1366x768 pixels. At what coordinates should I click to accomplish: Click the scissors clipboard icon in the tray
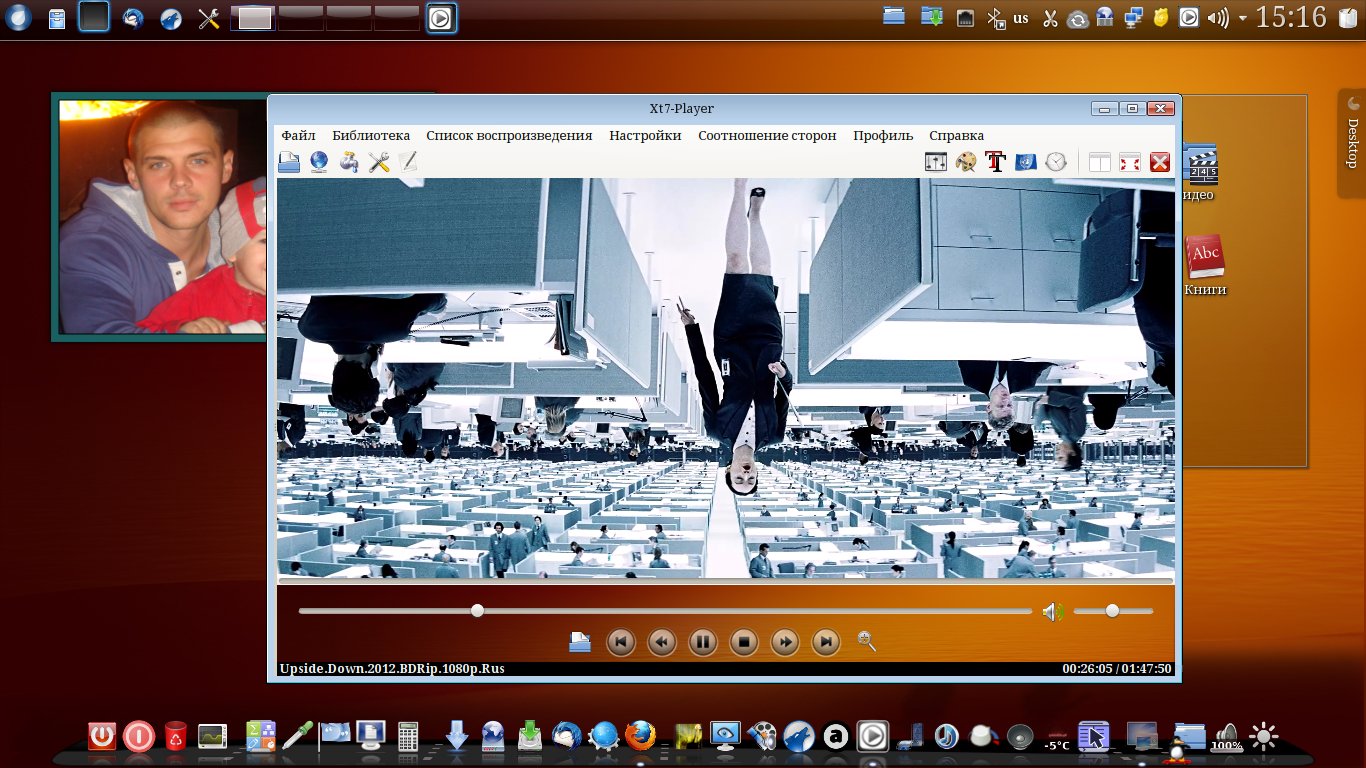point(1050,18)
